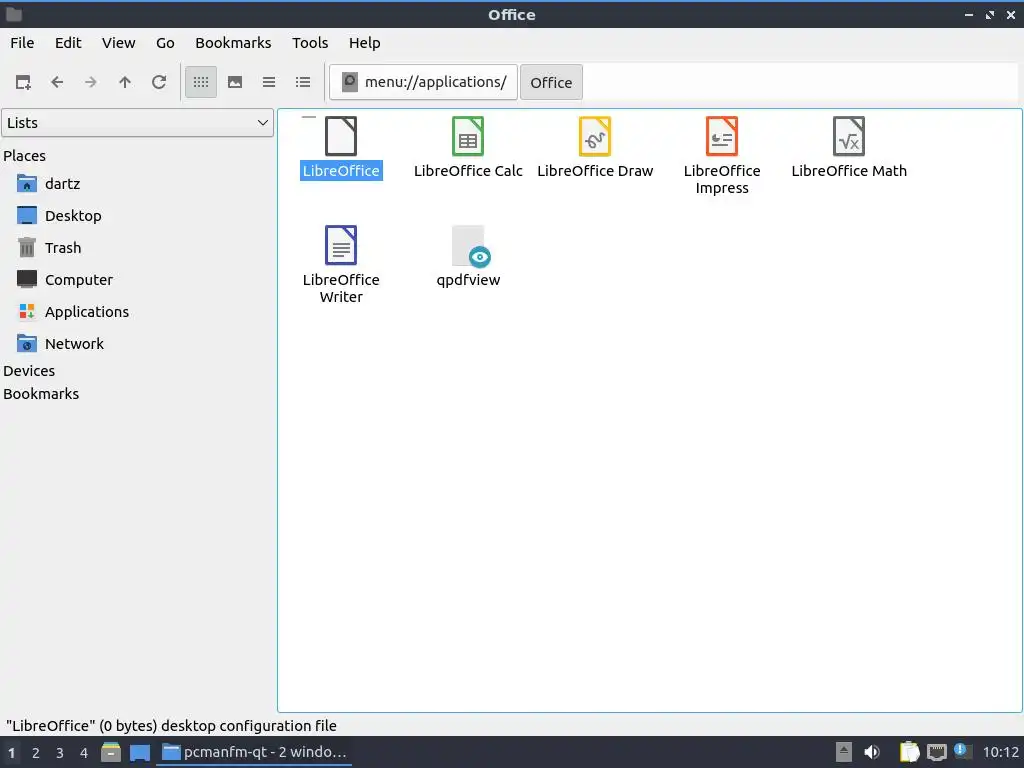Open the View menu
The height and width of the screenshot is (768, 1024).
118,43
